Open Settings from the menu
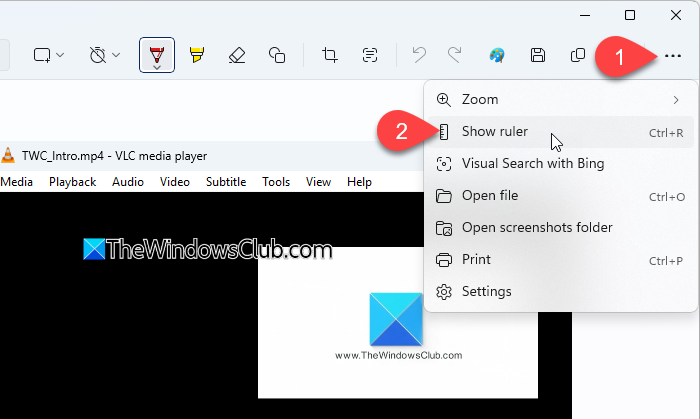 (x=561, y=291)
